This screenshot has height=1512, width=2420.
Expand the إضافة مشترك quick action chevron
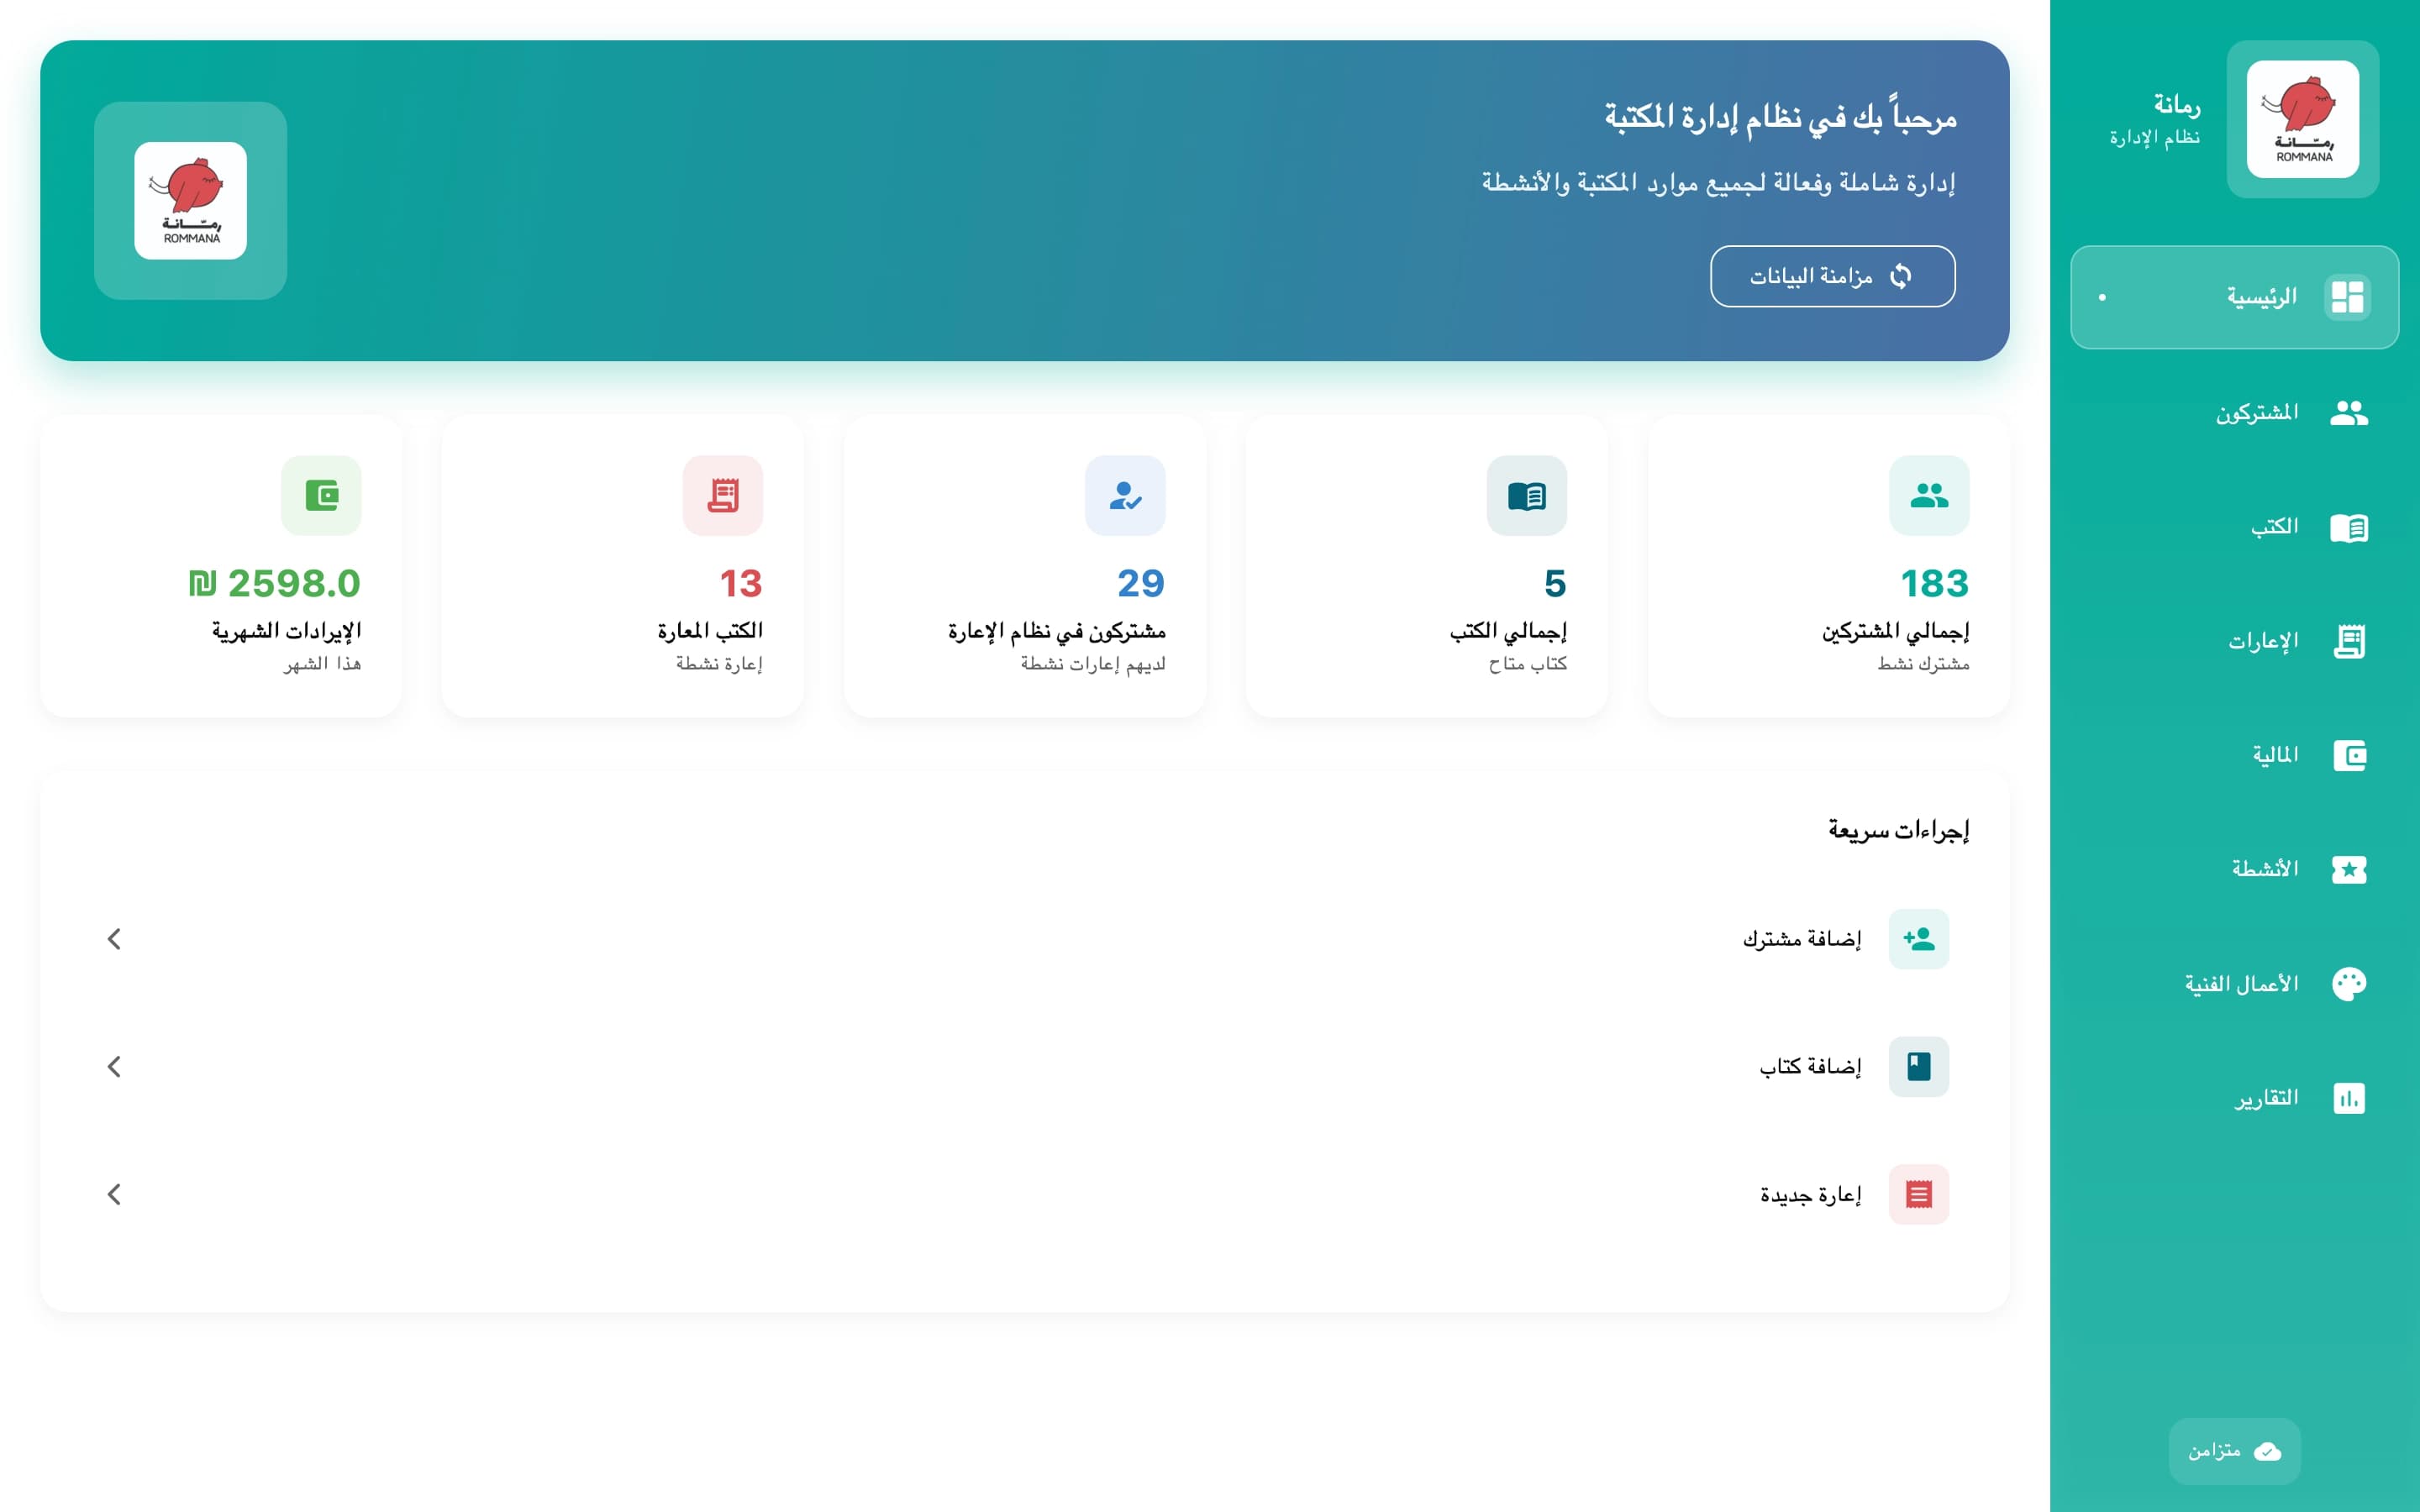point(115,938)
